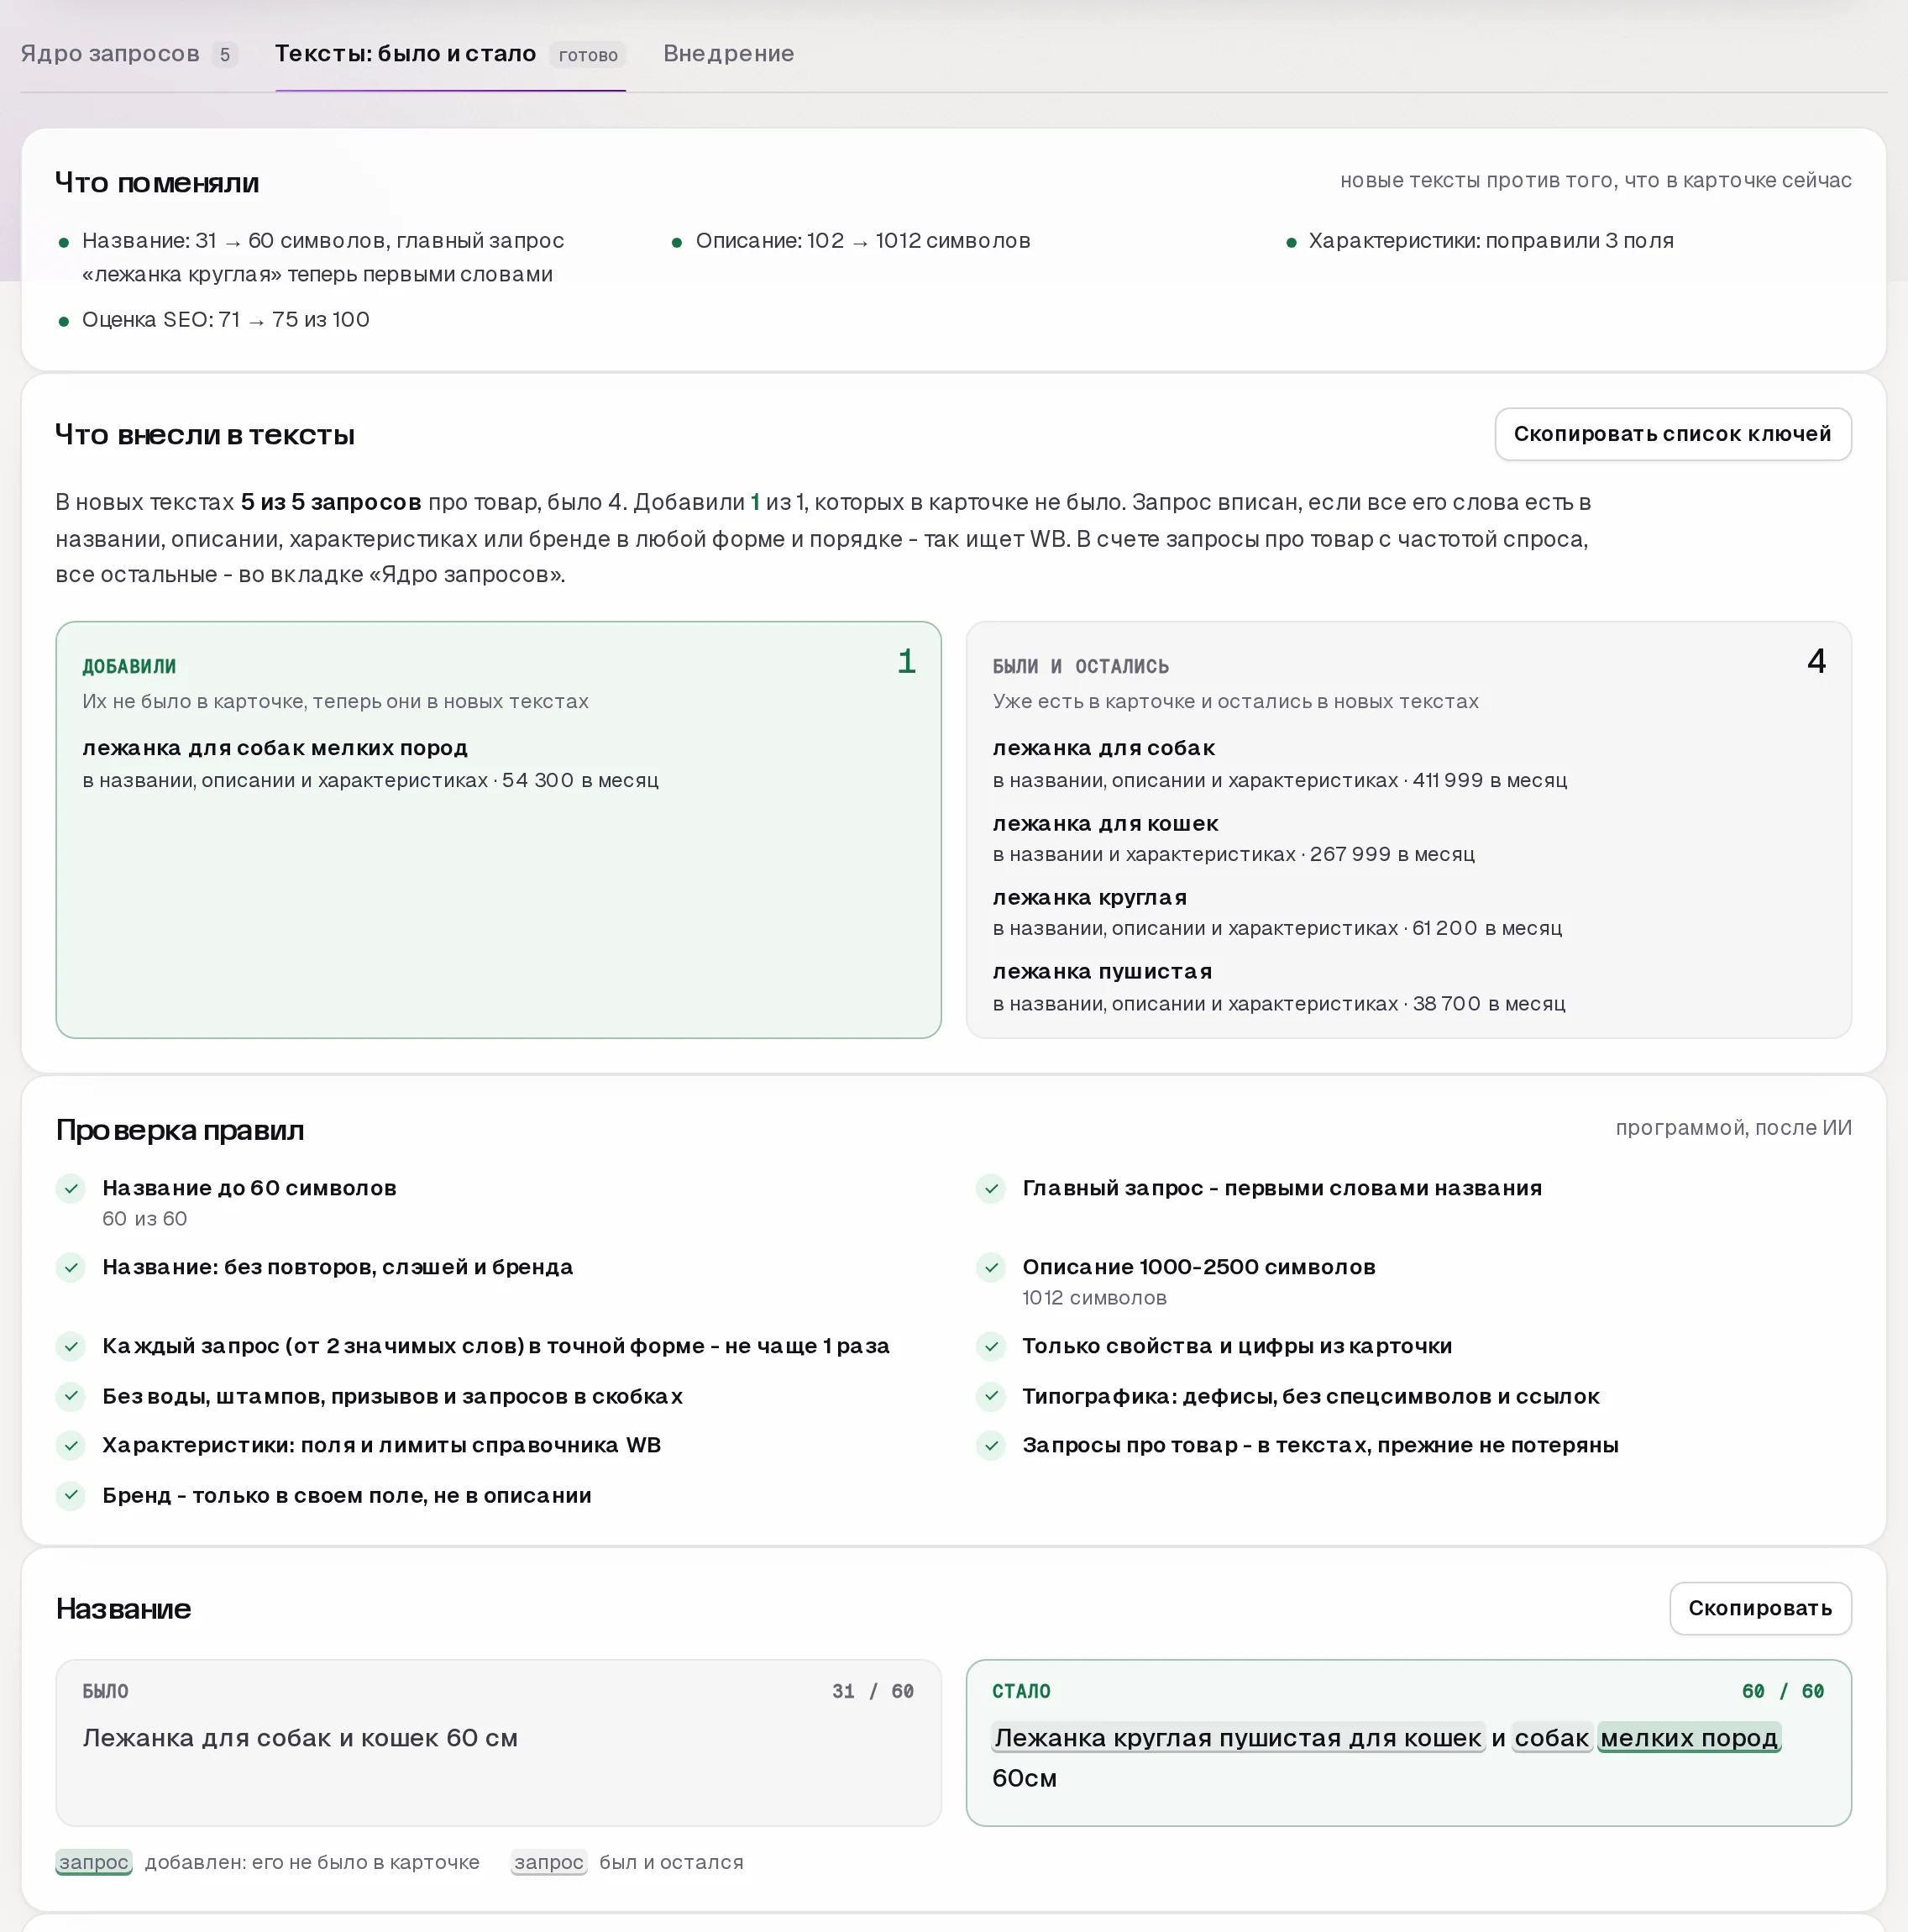Screen dimensions: 1908x1932
Task: Click the kept query heading «лежанка для собак»
Action: click(1103, 748)
